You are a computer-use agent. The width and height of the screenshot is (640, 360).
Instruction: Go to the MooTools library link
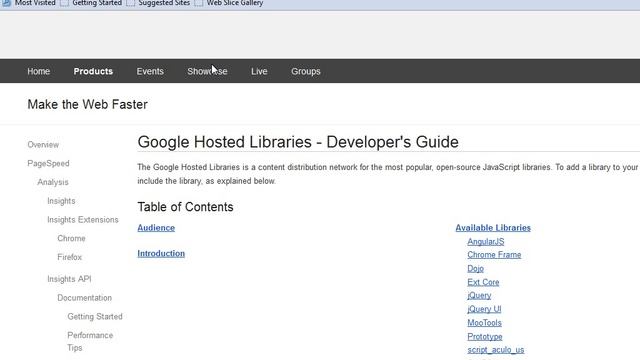[x=484, y=323]
